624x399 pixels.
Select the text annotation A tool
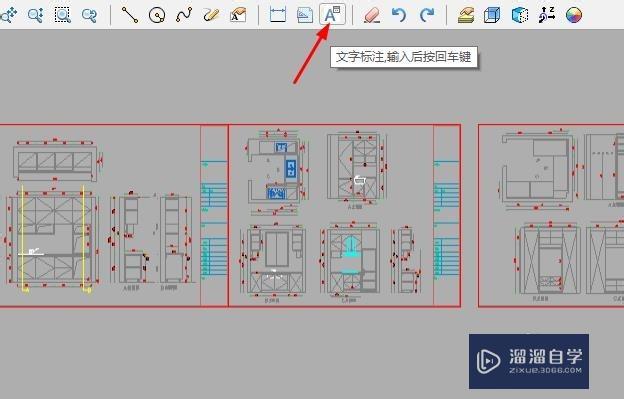(332, 14)
